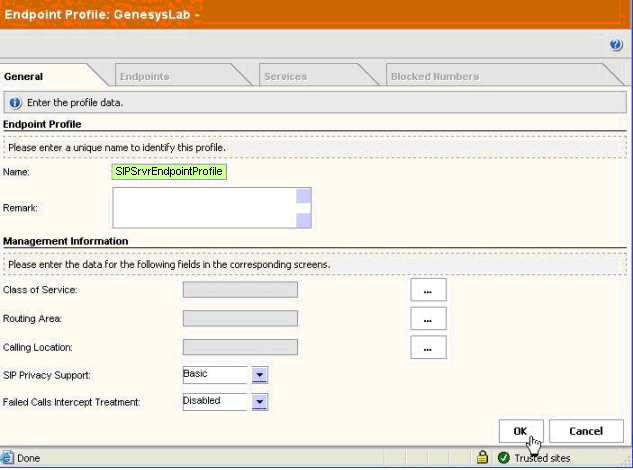Viewport: 633px width, 470px height.
Task: Click the Remark box scrollbar
Action: [x=303, y=208]
